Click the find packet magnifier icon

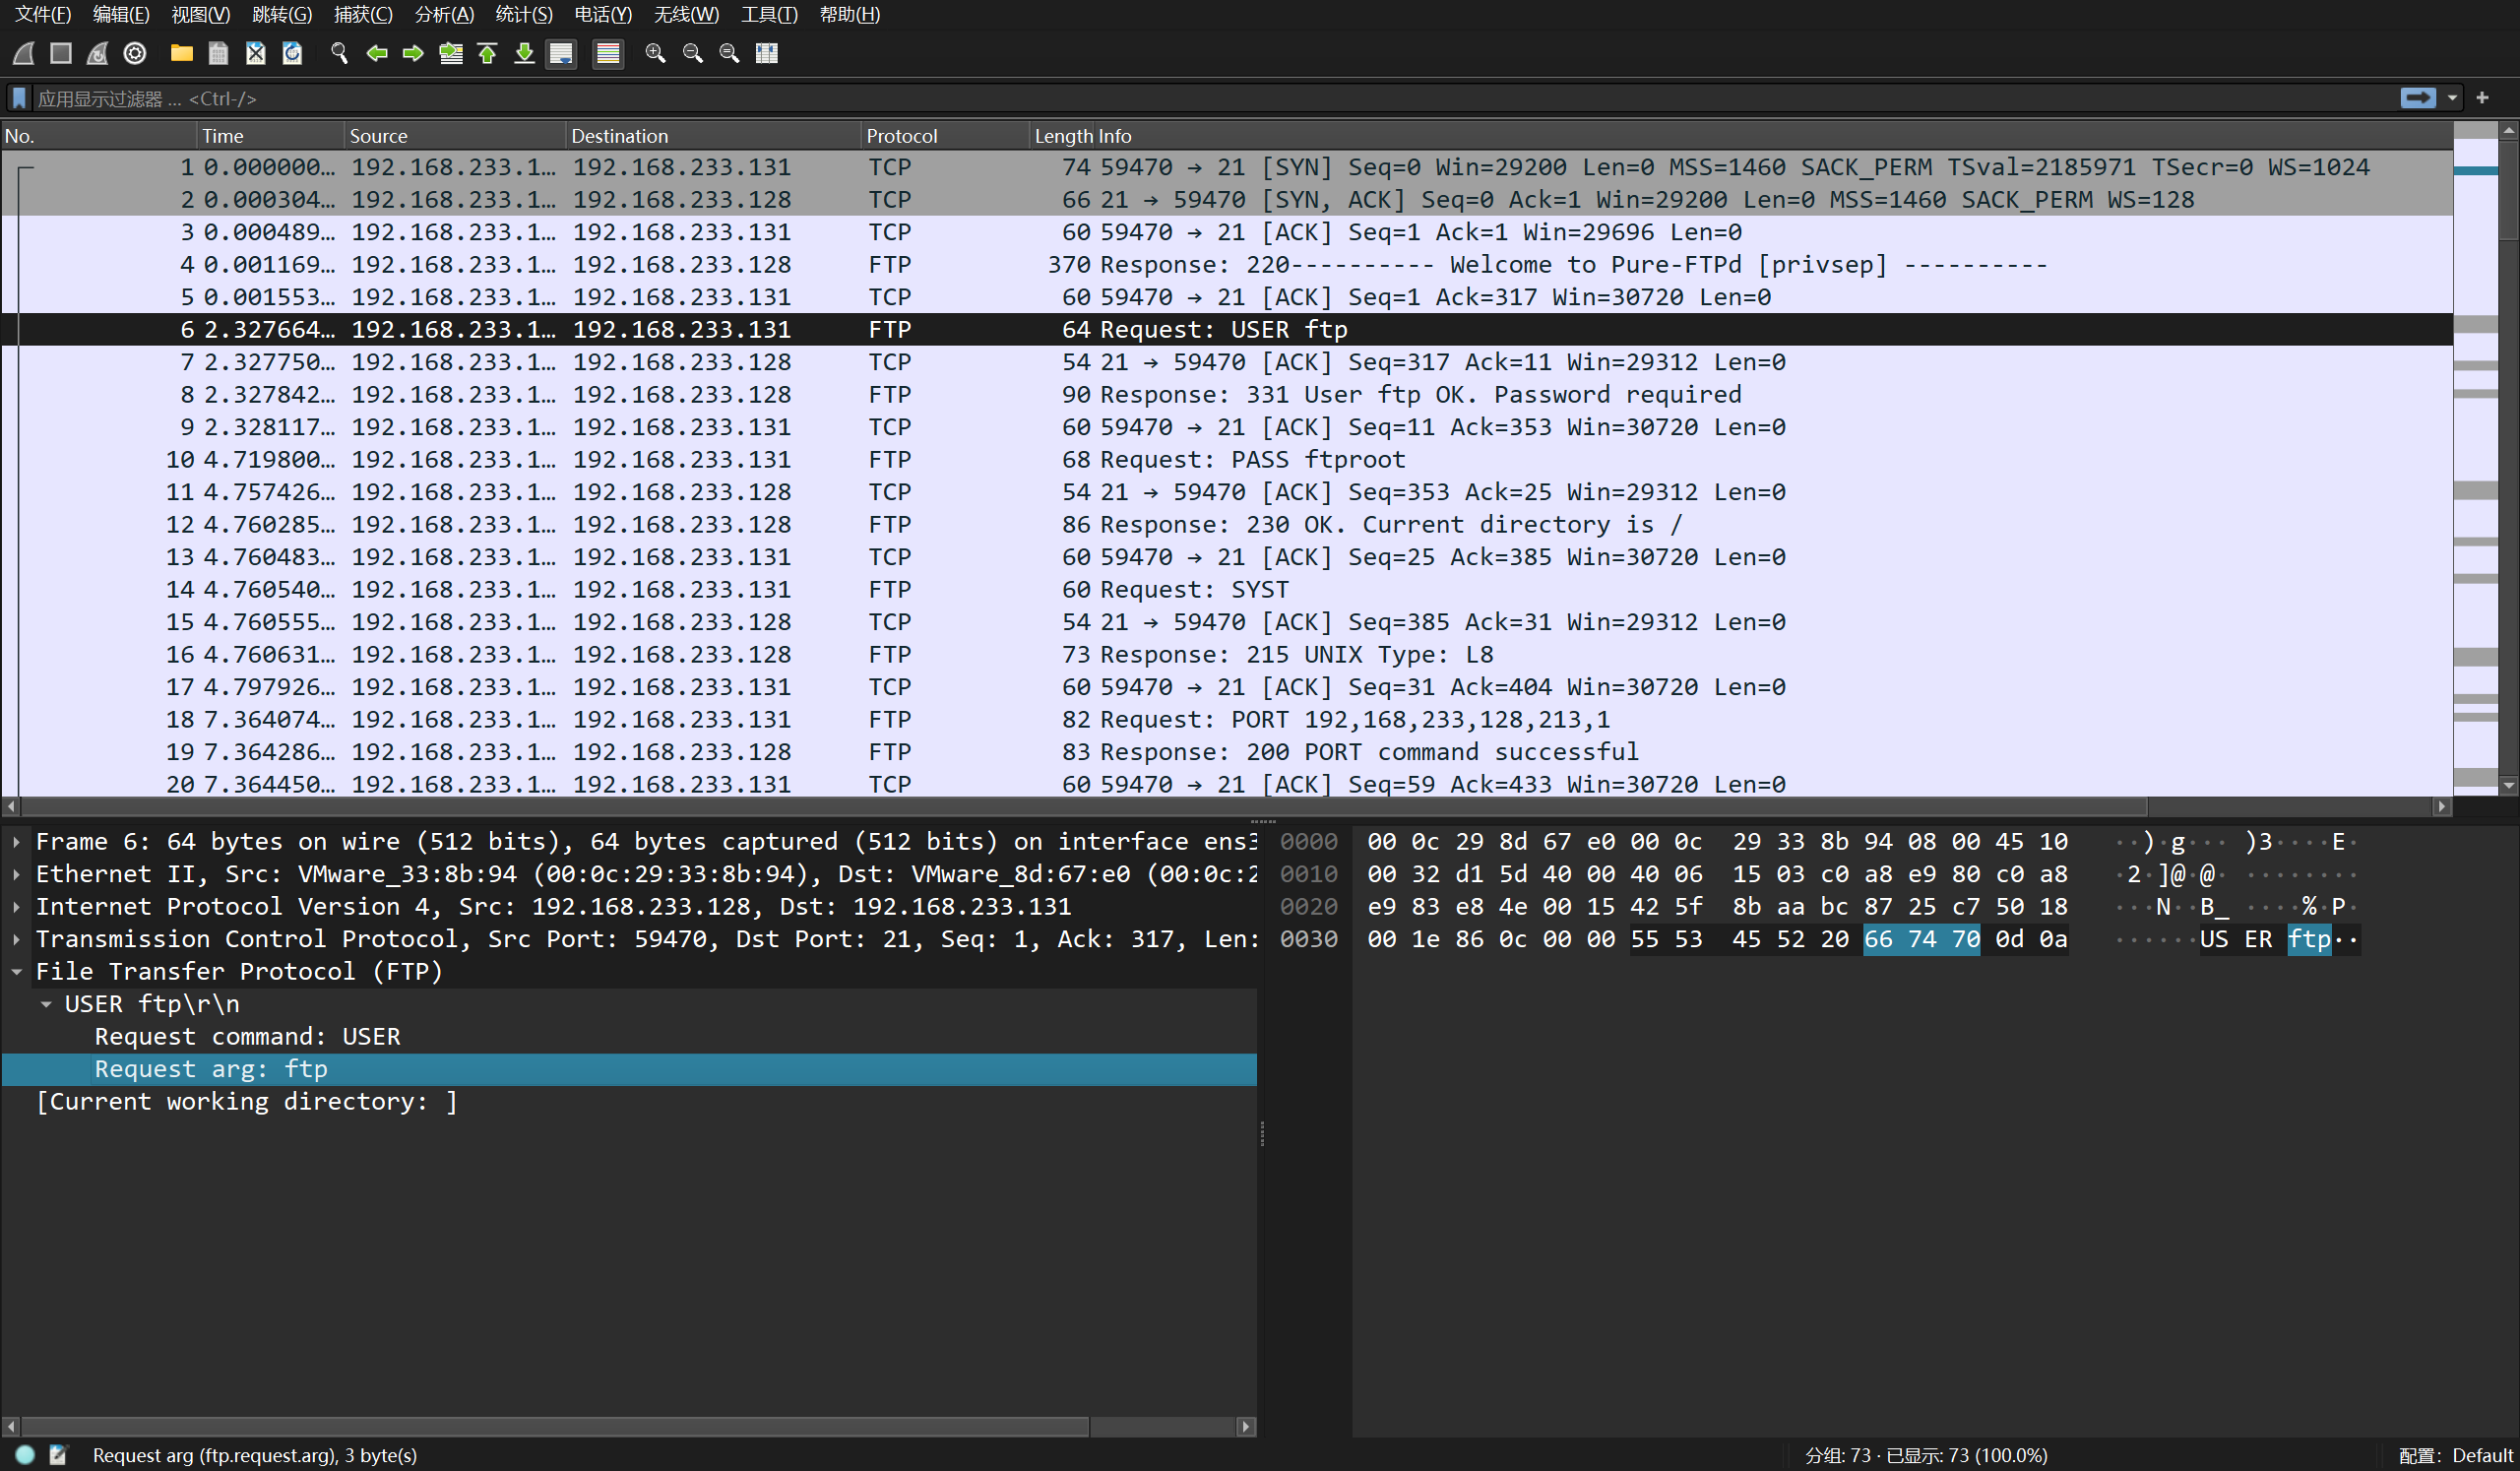(339, 53)
